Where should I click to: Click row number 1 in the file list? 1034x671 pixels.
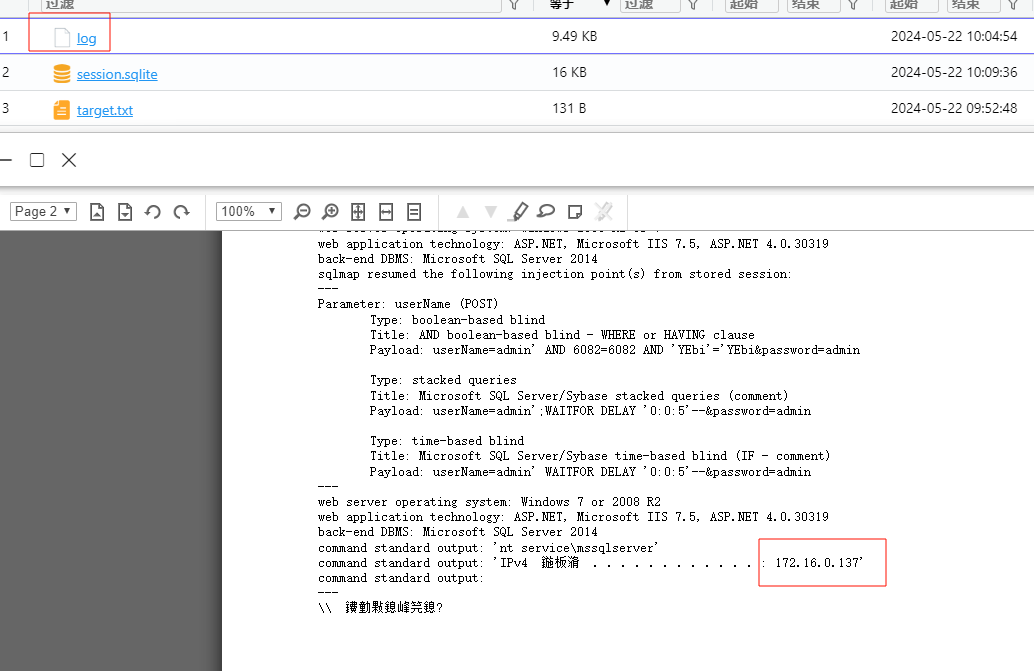point(6,36)
